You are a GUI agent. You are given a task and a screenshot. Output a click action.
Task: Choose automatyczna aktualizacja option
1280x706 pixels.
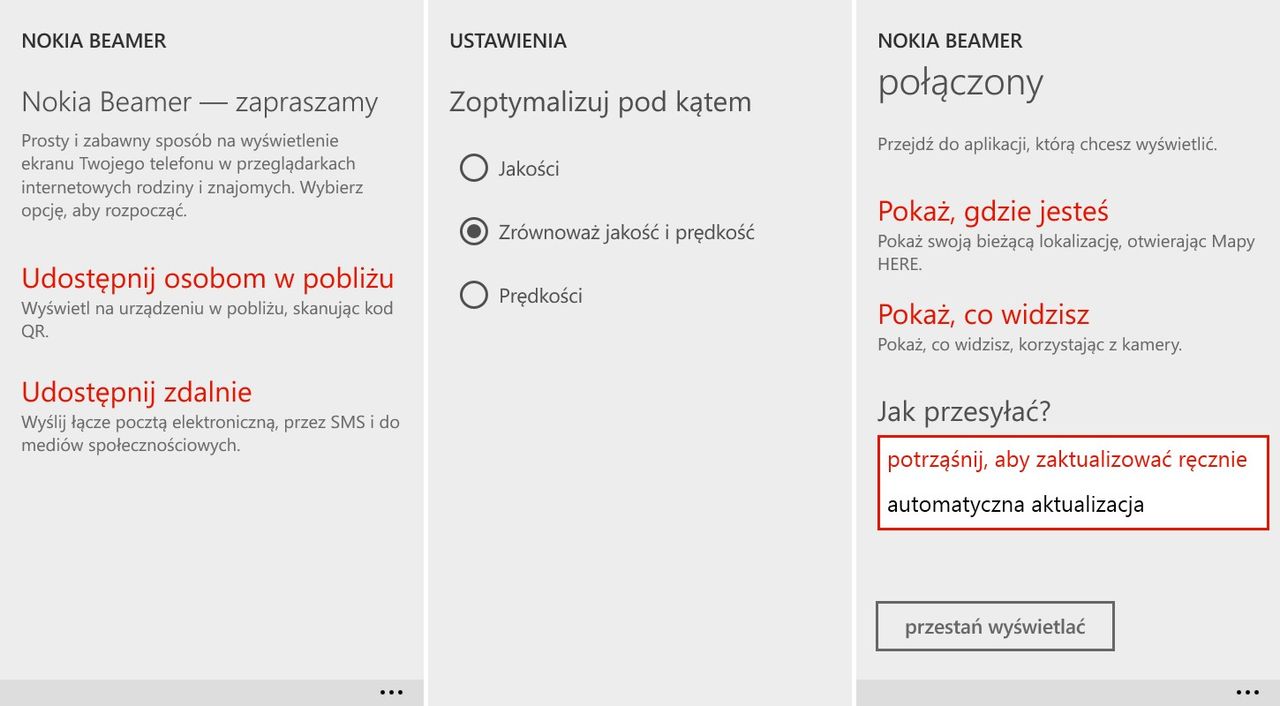coord(1015,504)
